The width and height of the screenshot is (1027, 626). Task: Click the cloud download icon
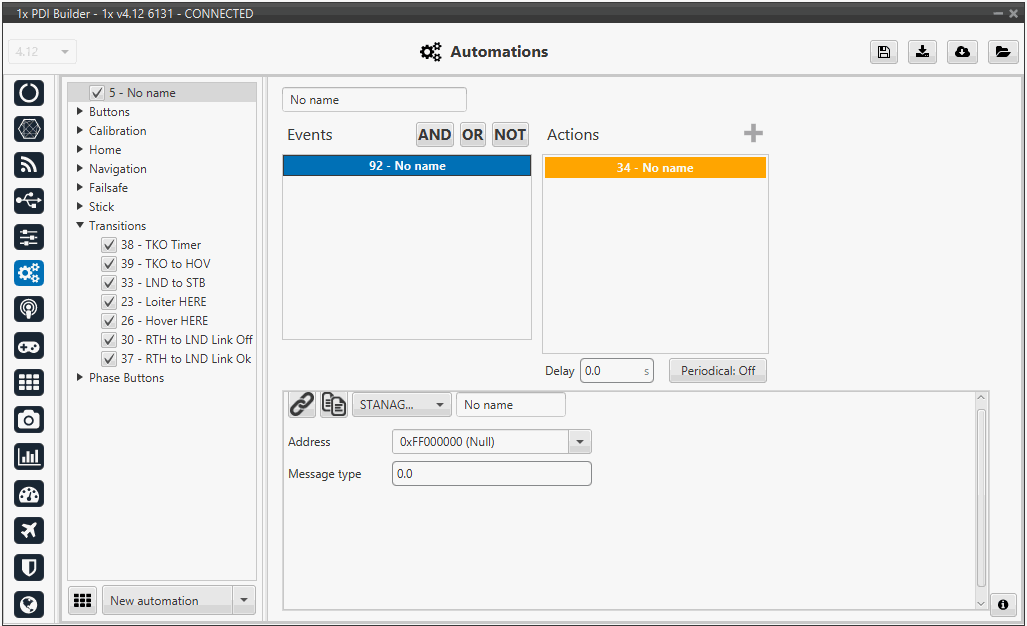coord(962,53)
